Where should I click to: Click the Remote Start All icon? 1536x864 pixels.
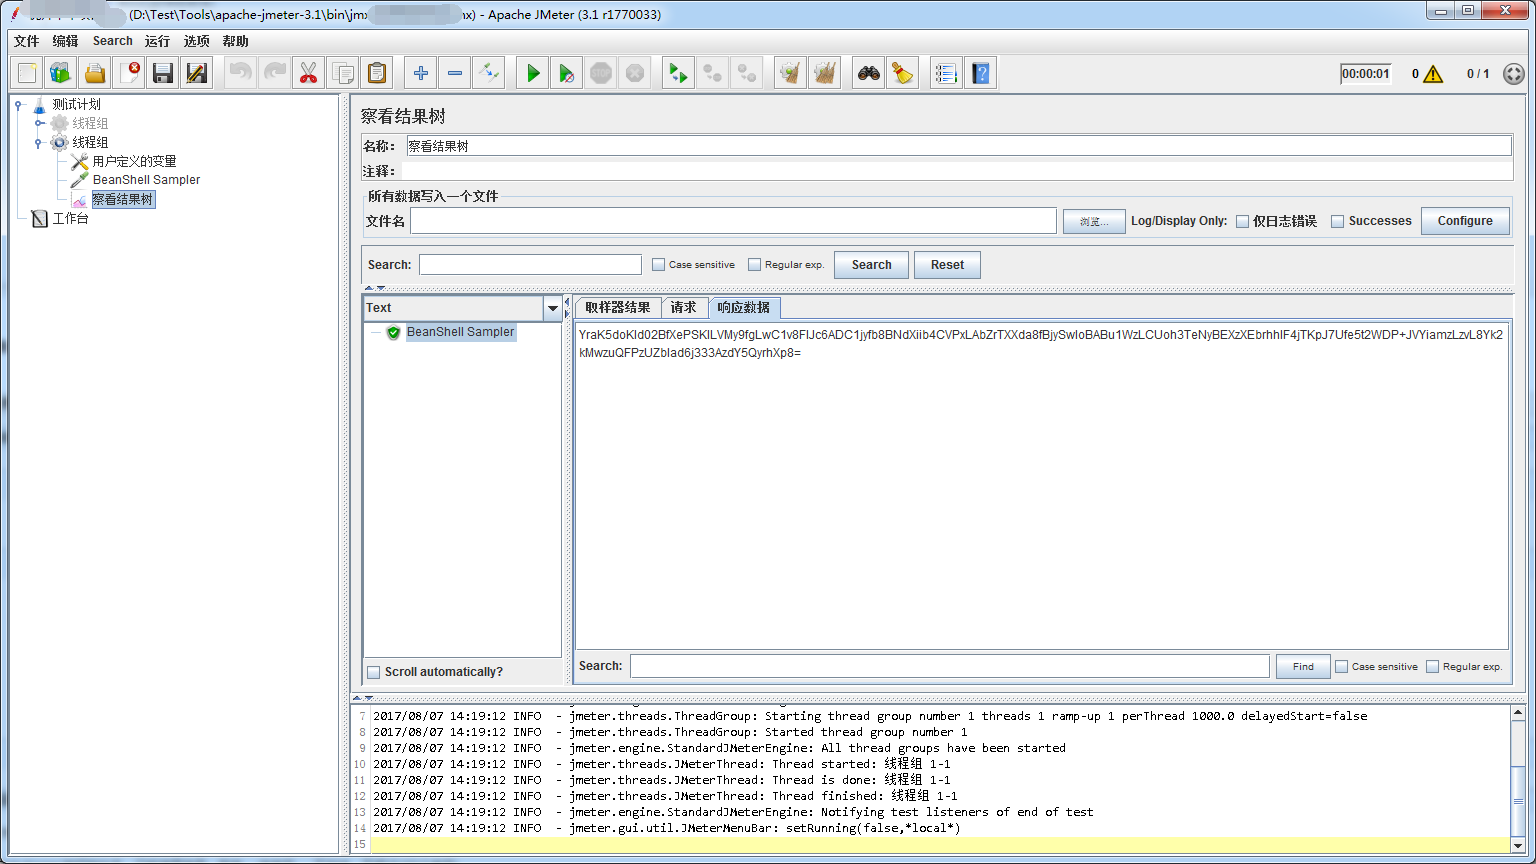tap(677, 72)
